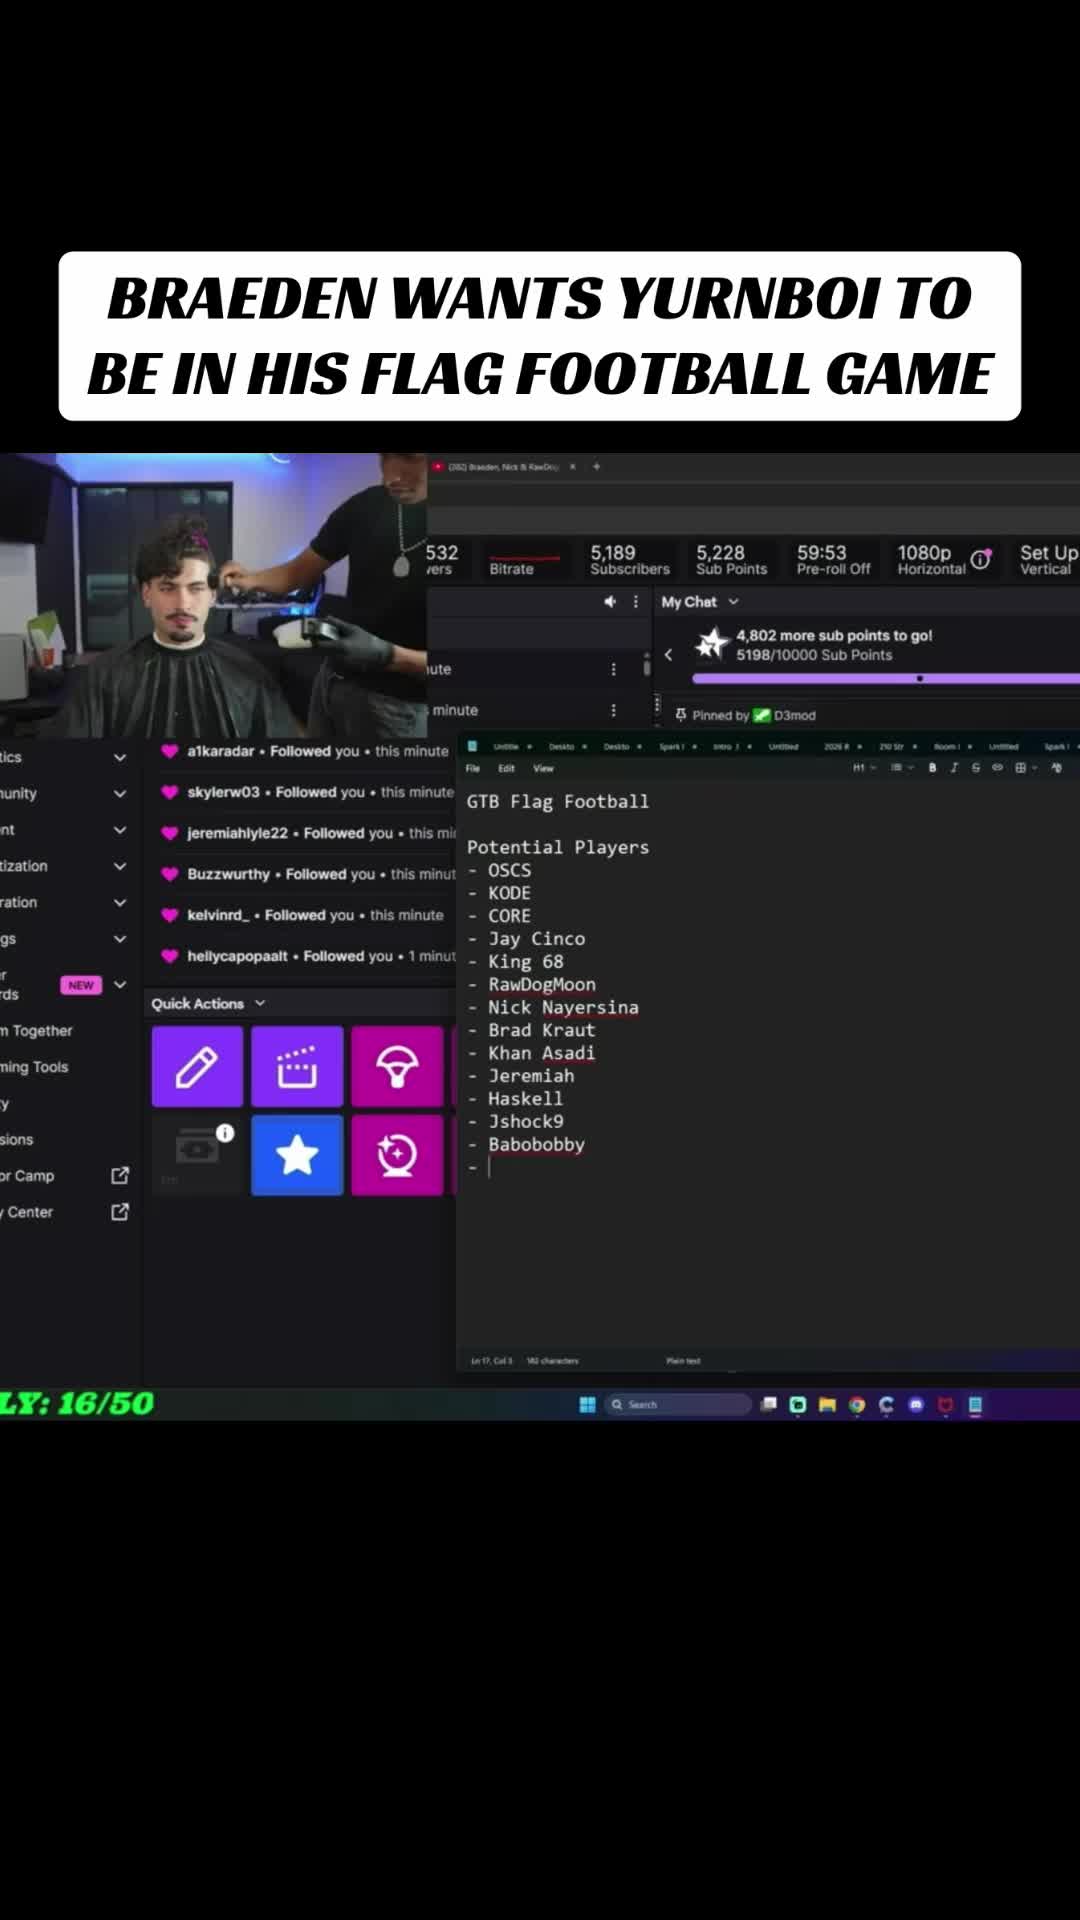
Task: Open the 'ming Tools' sidebar link
Action: pyautogui.click(x=35, y=1067)
